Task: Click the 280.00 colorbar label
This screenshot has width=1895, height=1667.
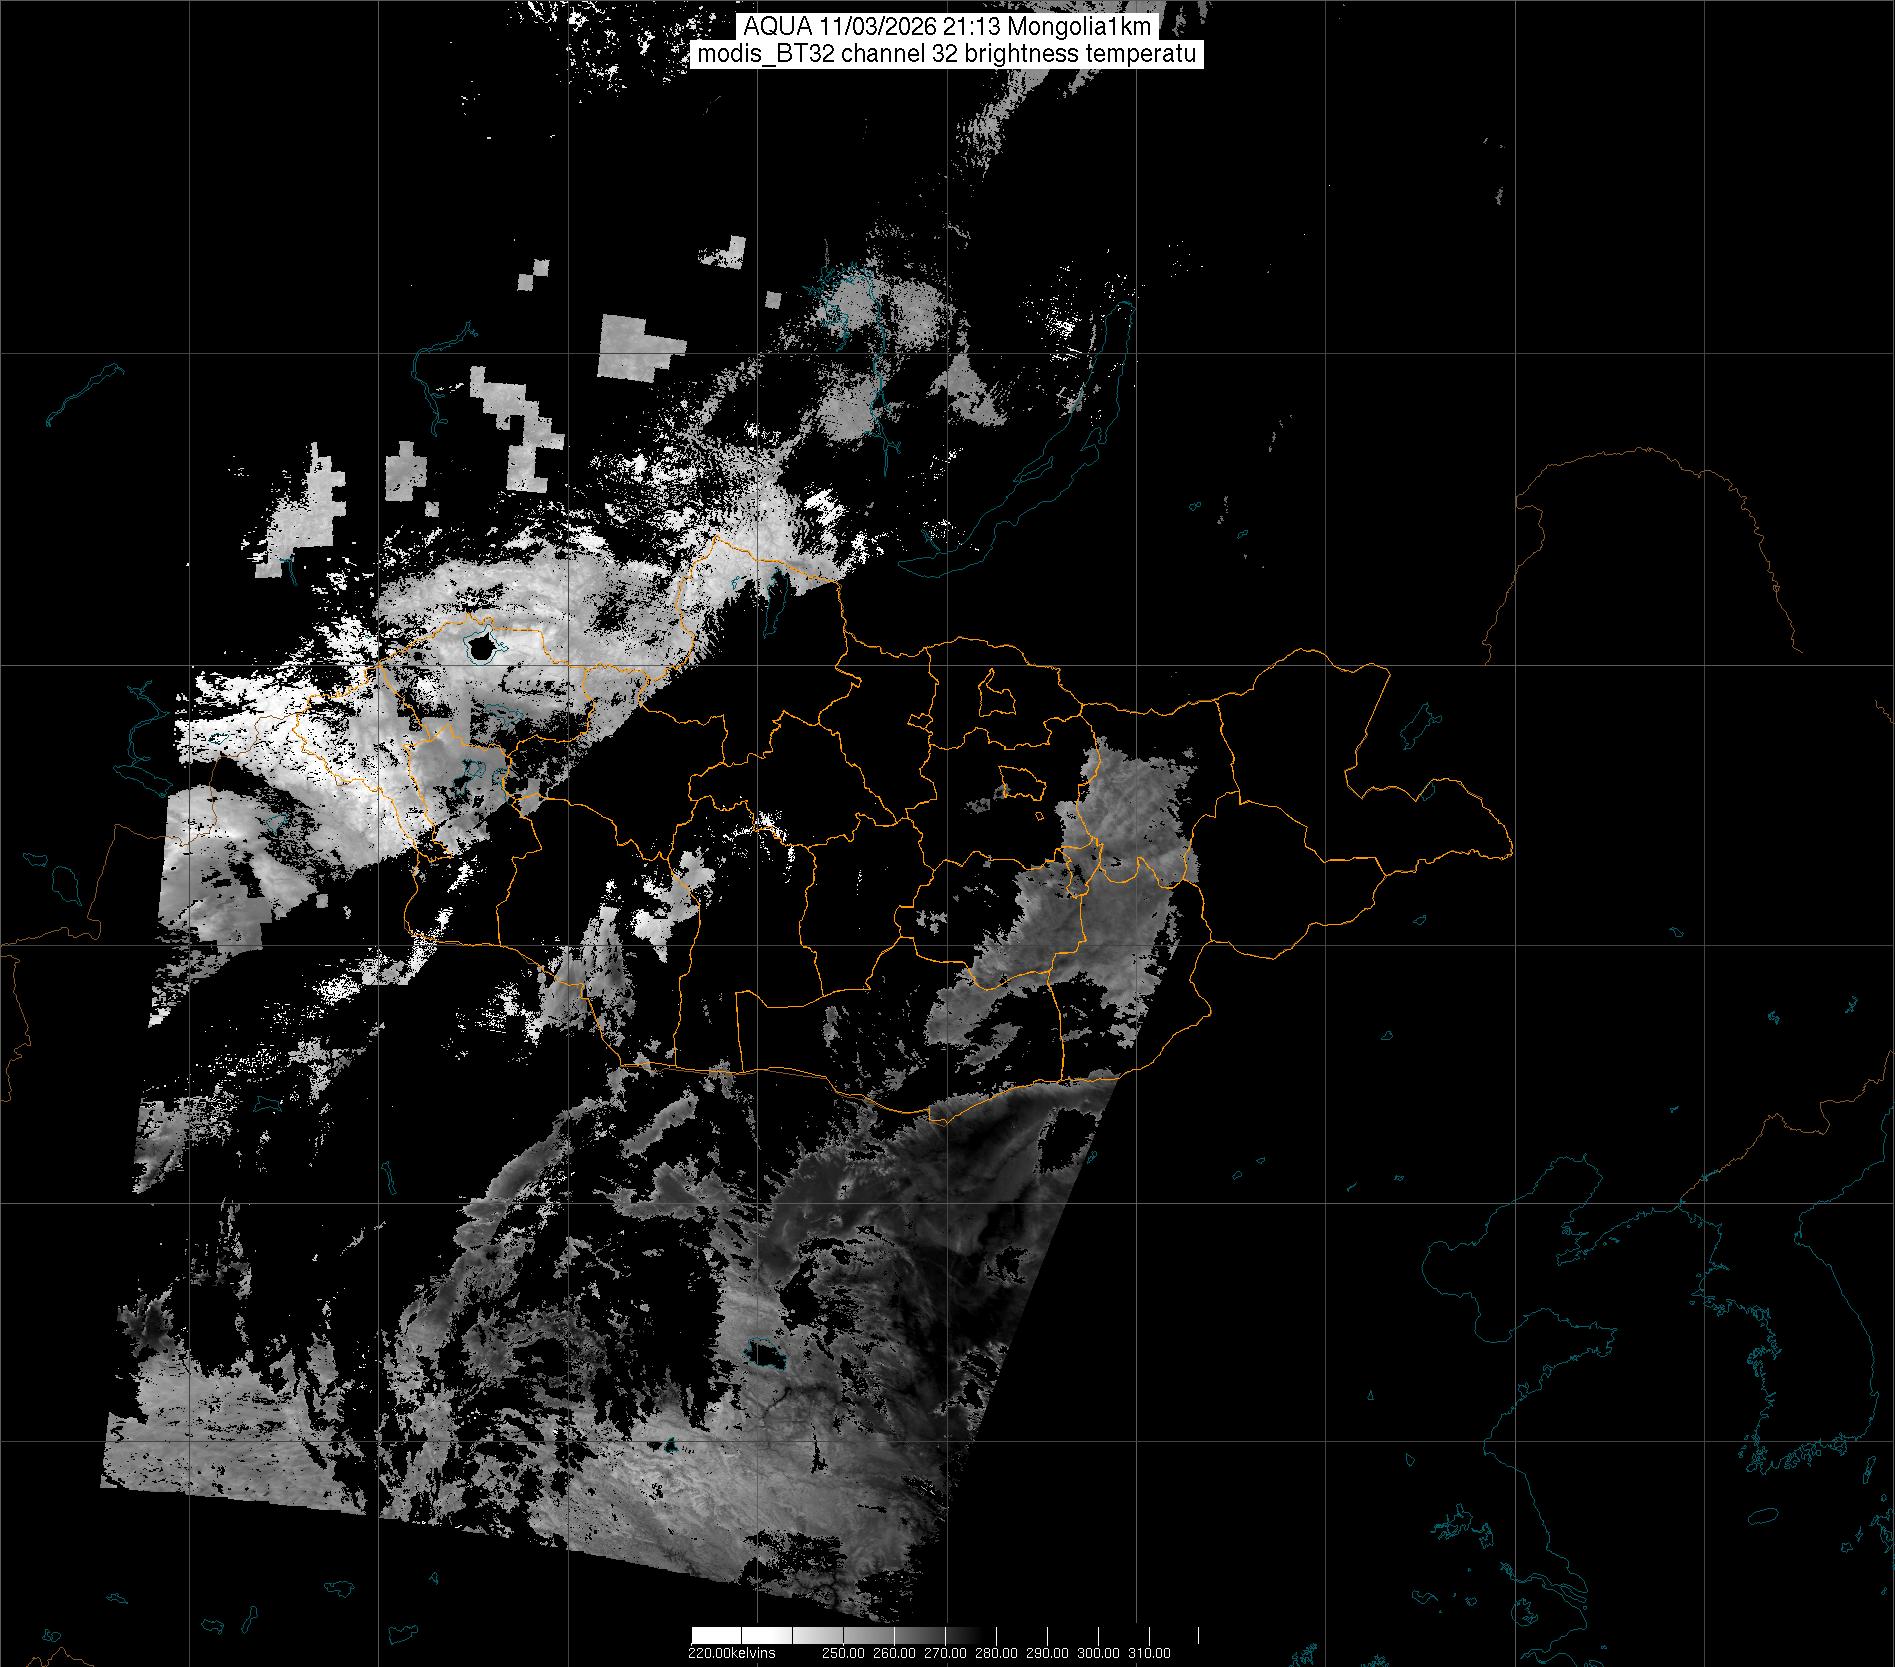Action: [x=996, y=1653]
